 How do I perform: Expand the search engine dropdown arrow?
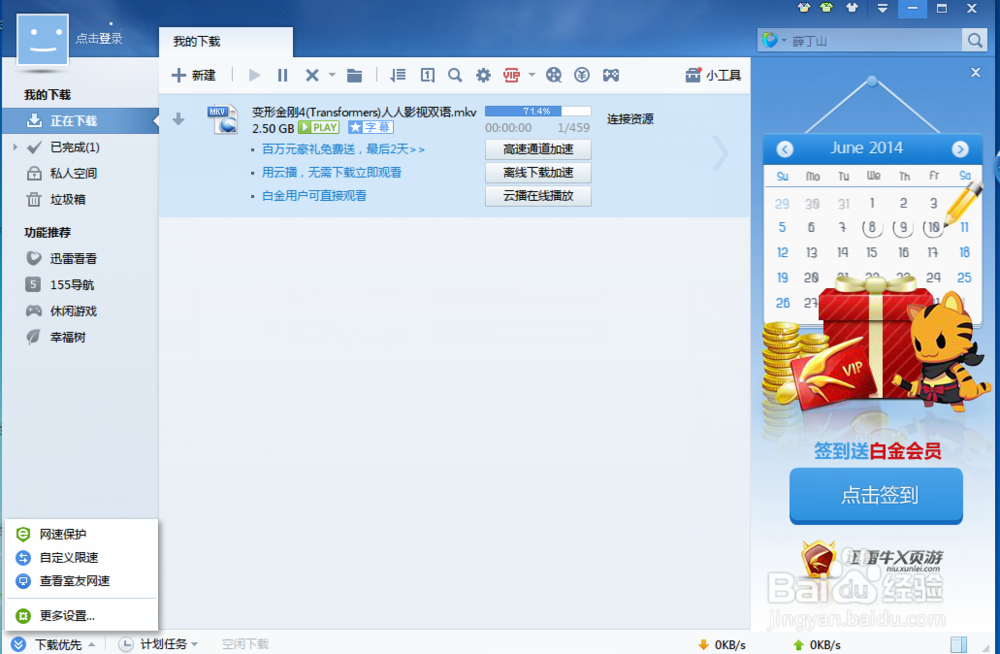tap(784, 40)
